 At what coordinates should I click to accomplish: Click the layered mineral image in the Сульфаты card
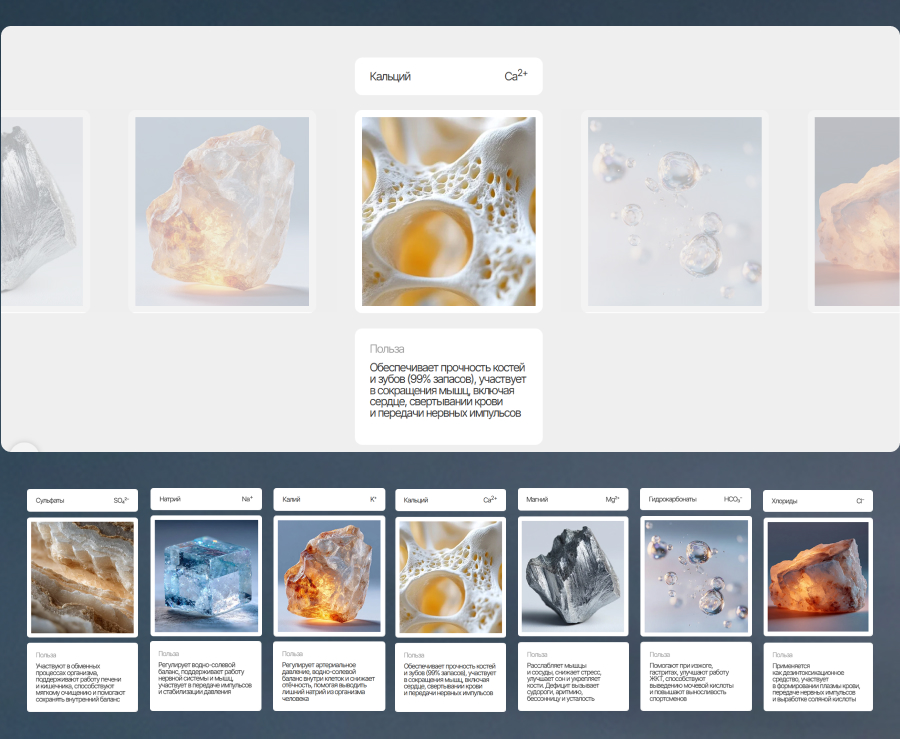(x=82, y=577)
